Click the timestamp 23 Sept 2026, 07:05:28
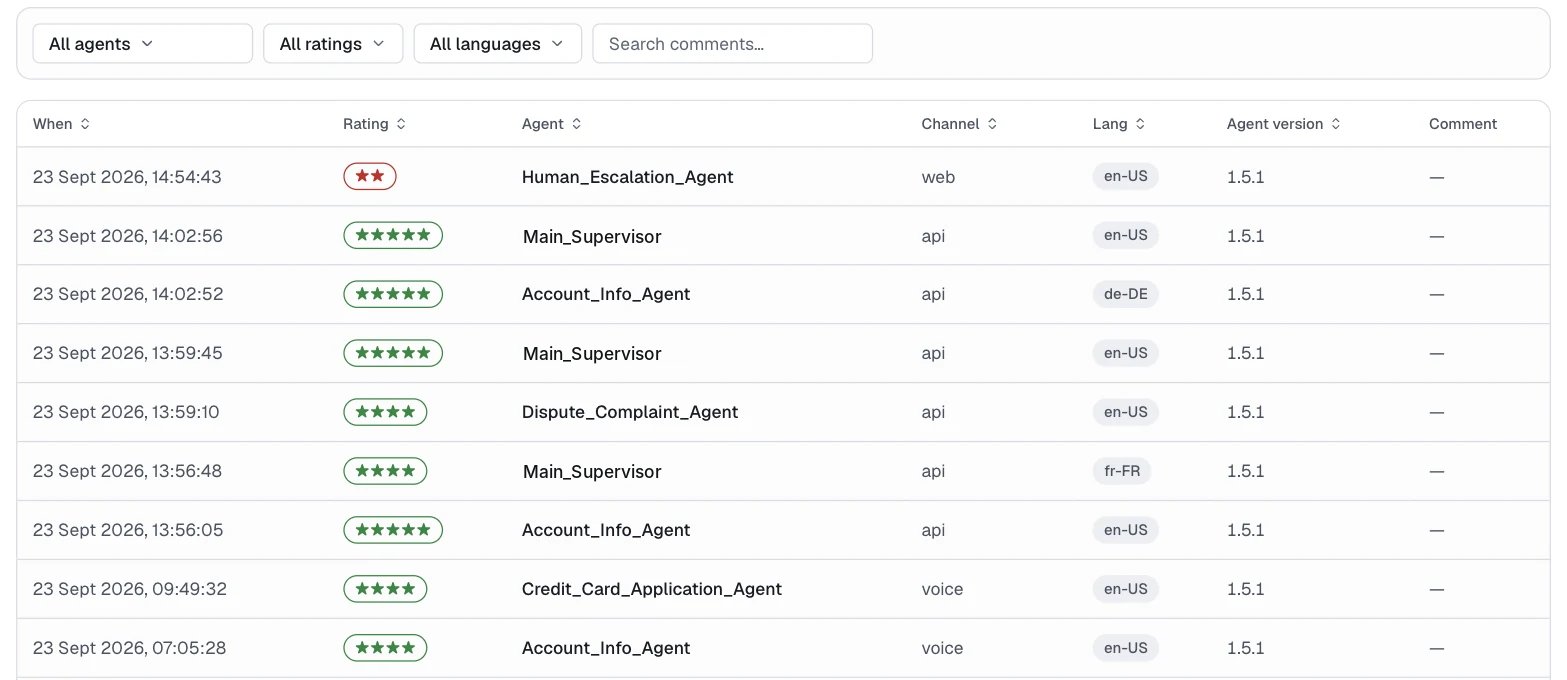 coord(130,648)
